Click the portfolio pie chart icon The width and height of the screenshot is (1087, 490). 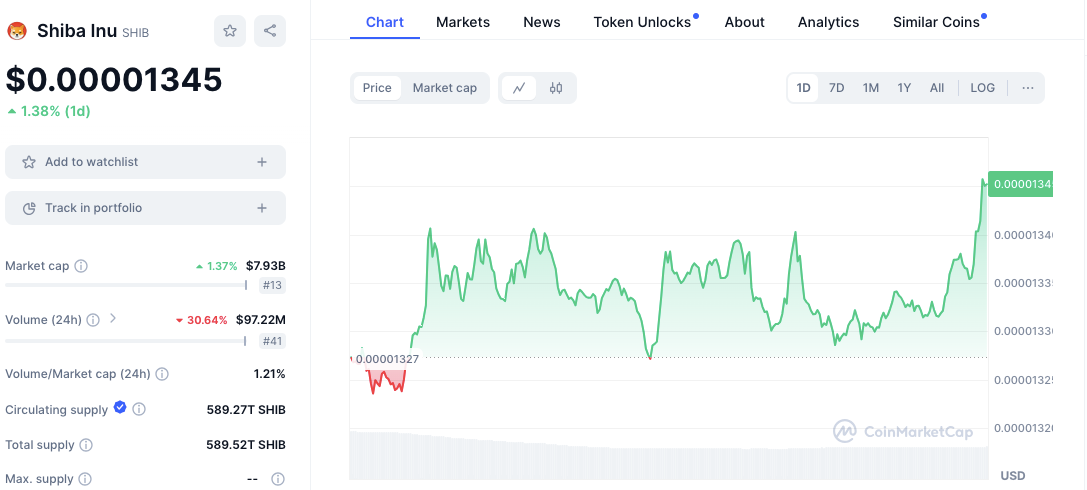click(x=29, y=209)
